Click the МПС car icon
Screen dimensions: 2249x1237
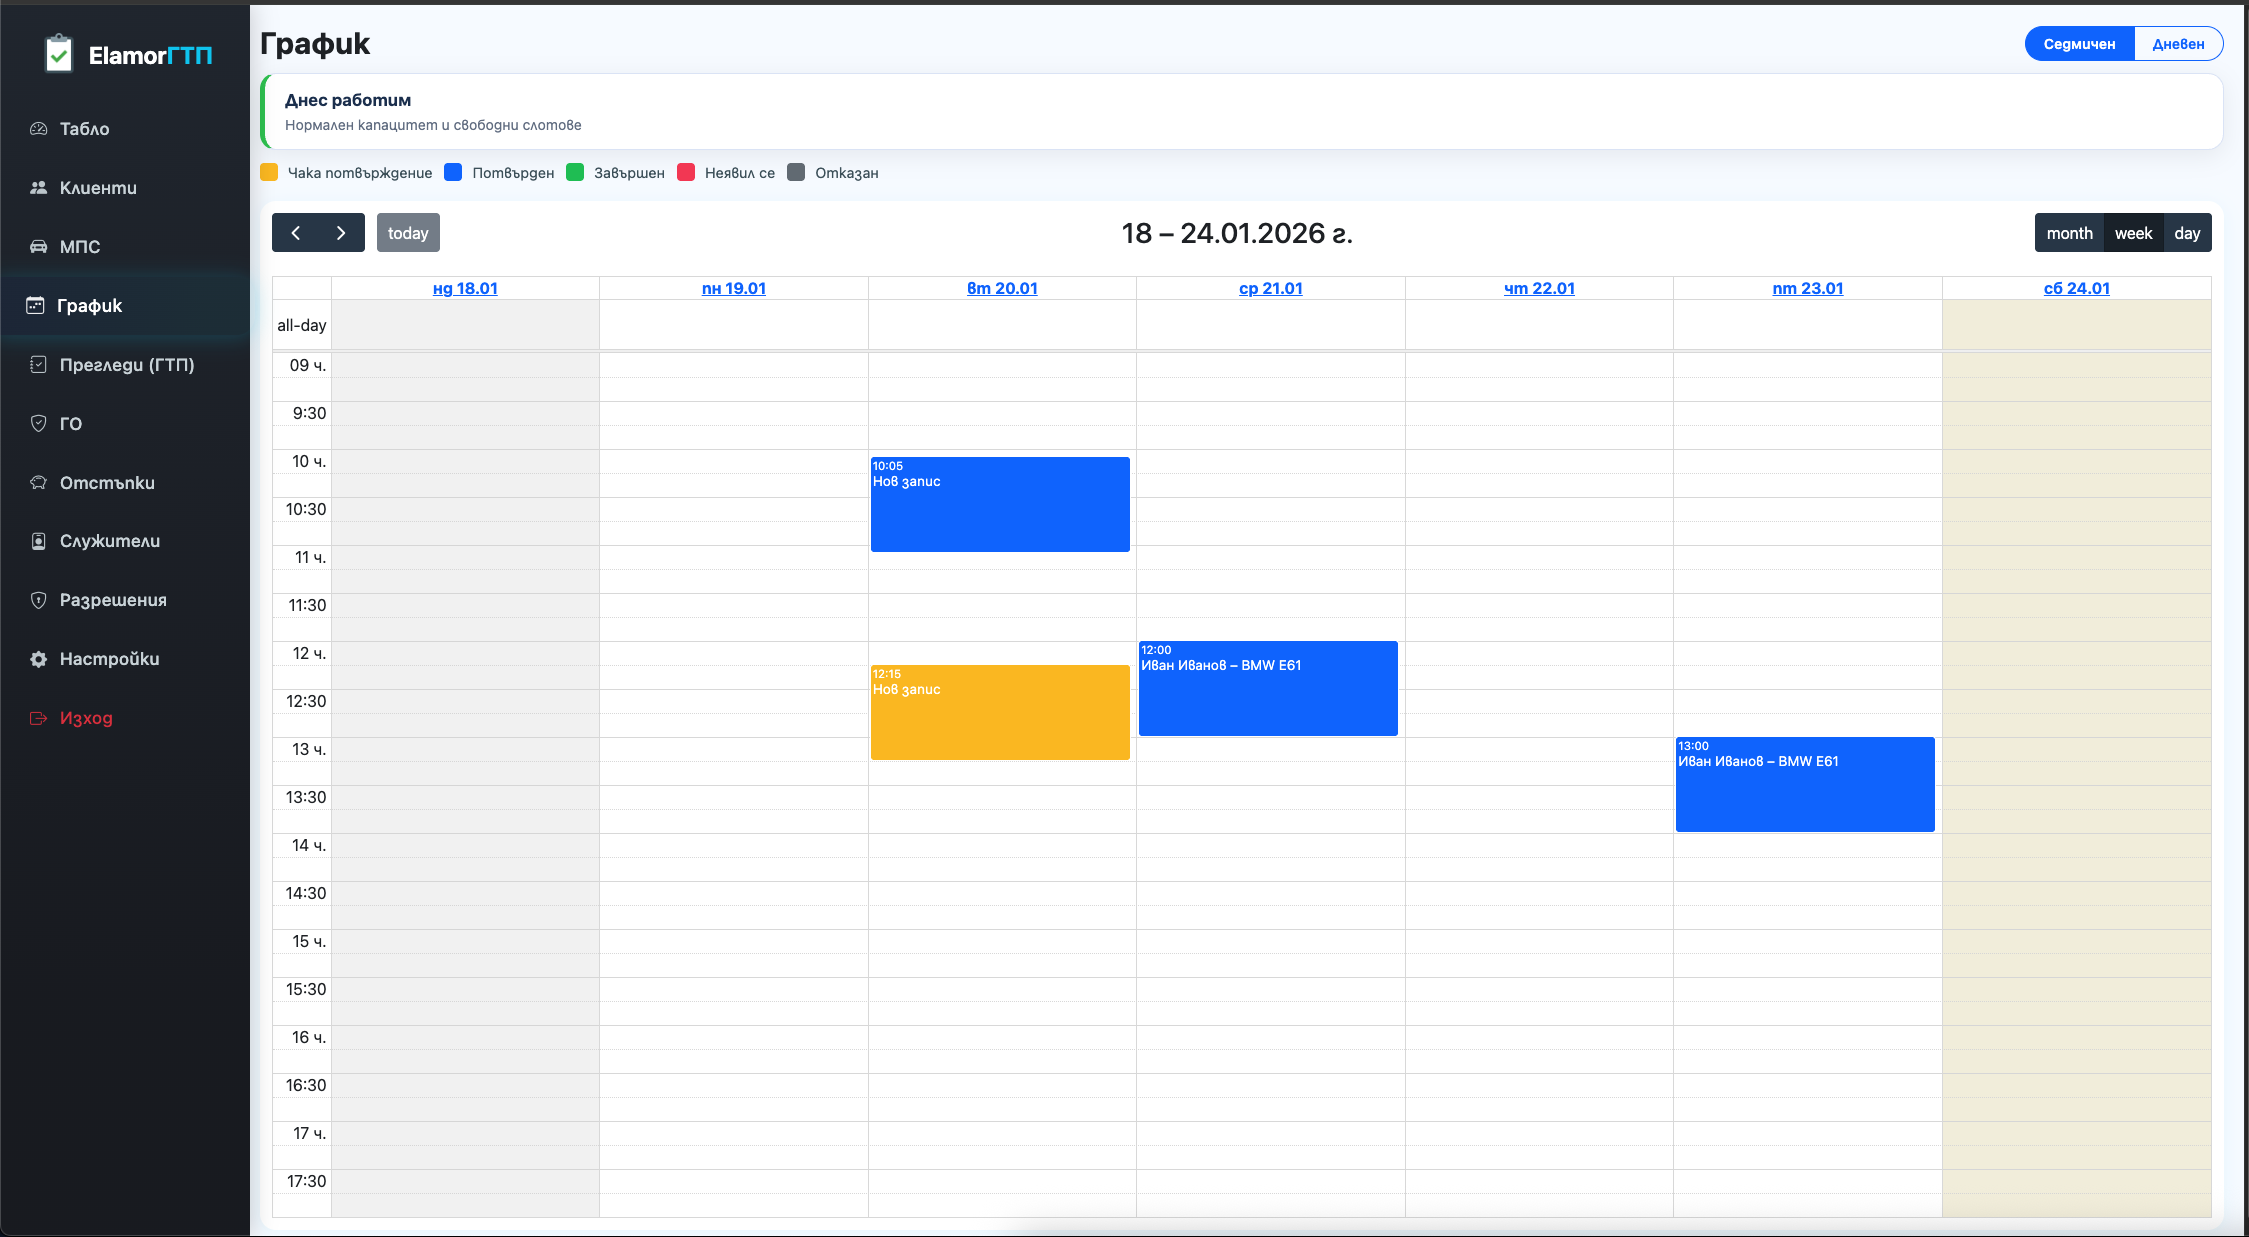(39, 247)
